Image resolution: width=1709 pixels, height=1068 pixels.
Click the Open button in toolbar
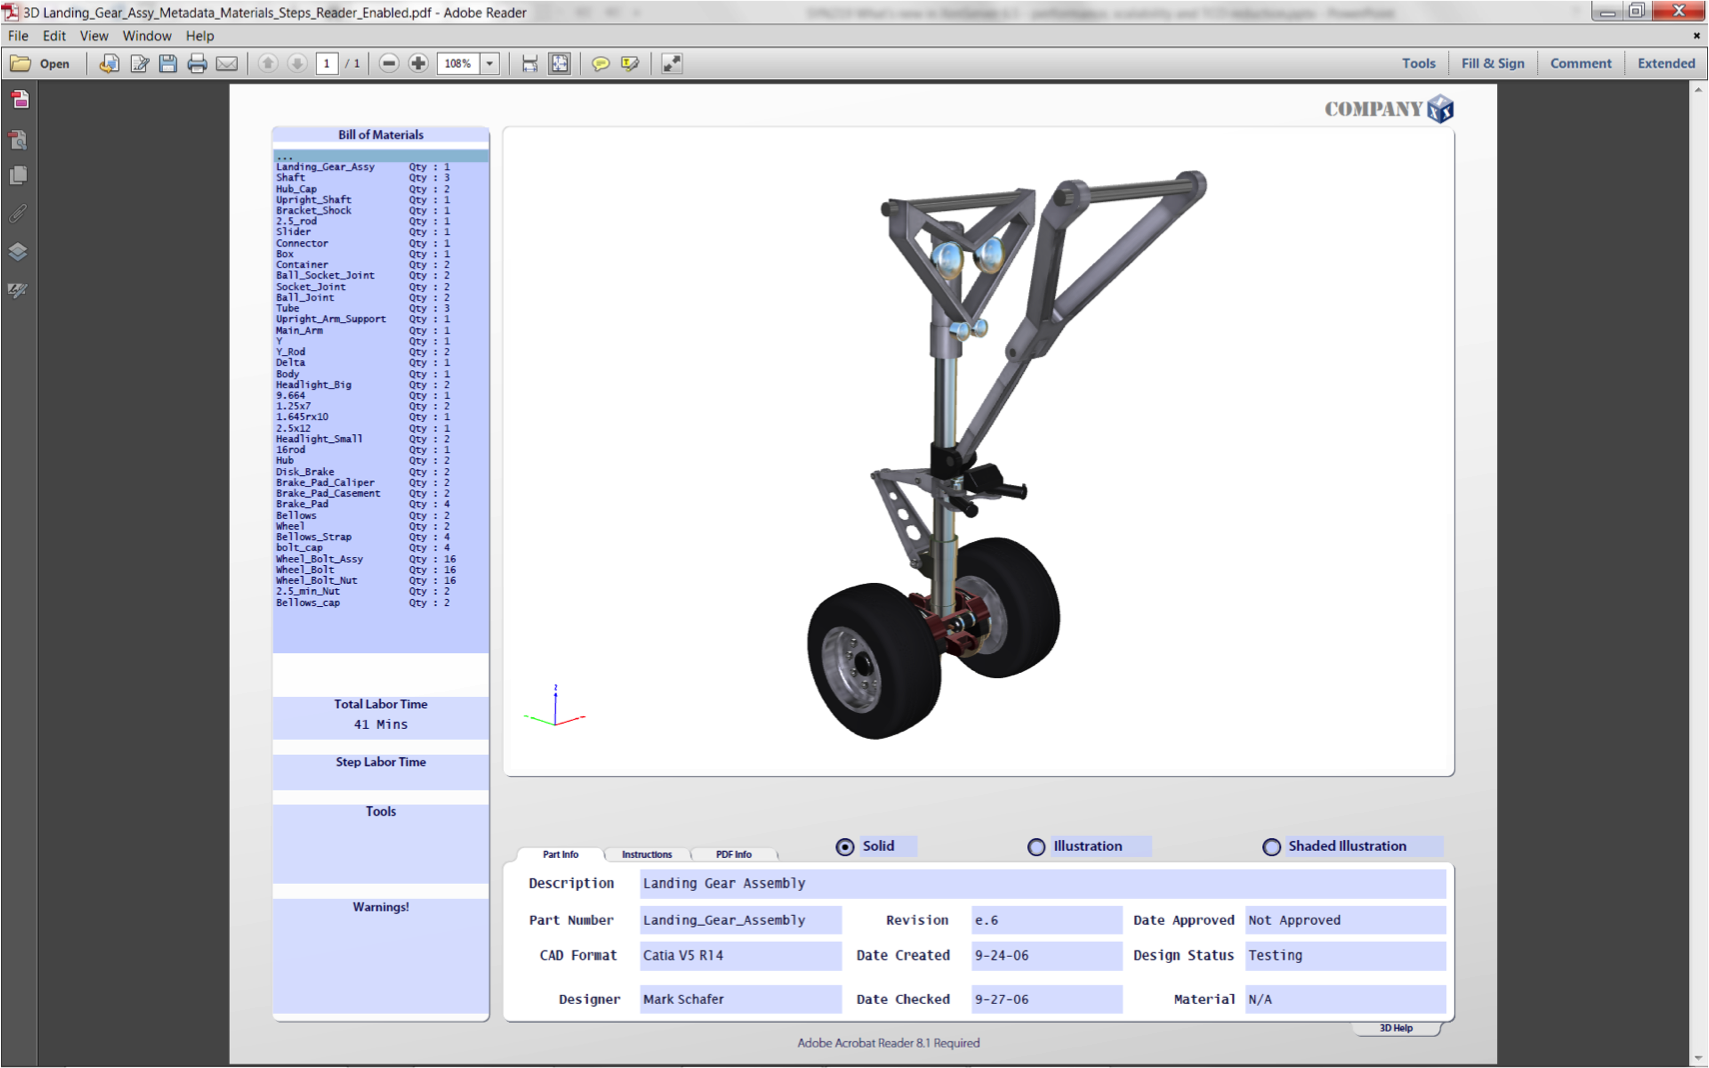coord(41,63)
